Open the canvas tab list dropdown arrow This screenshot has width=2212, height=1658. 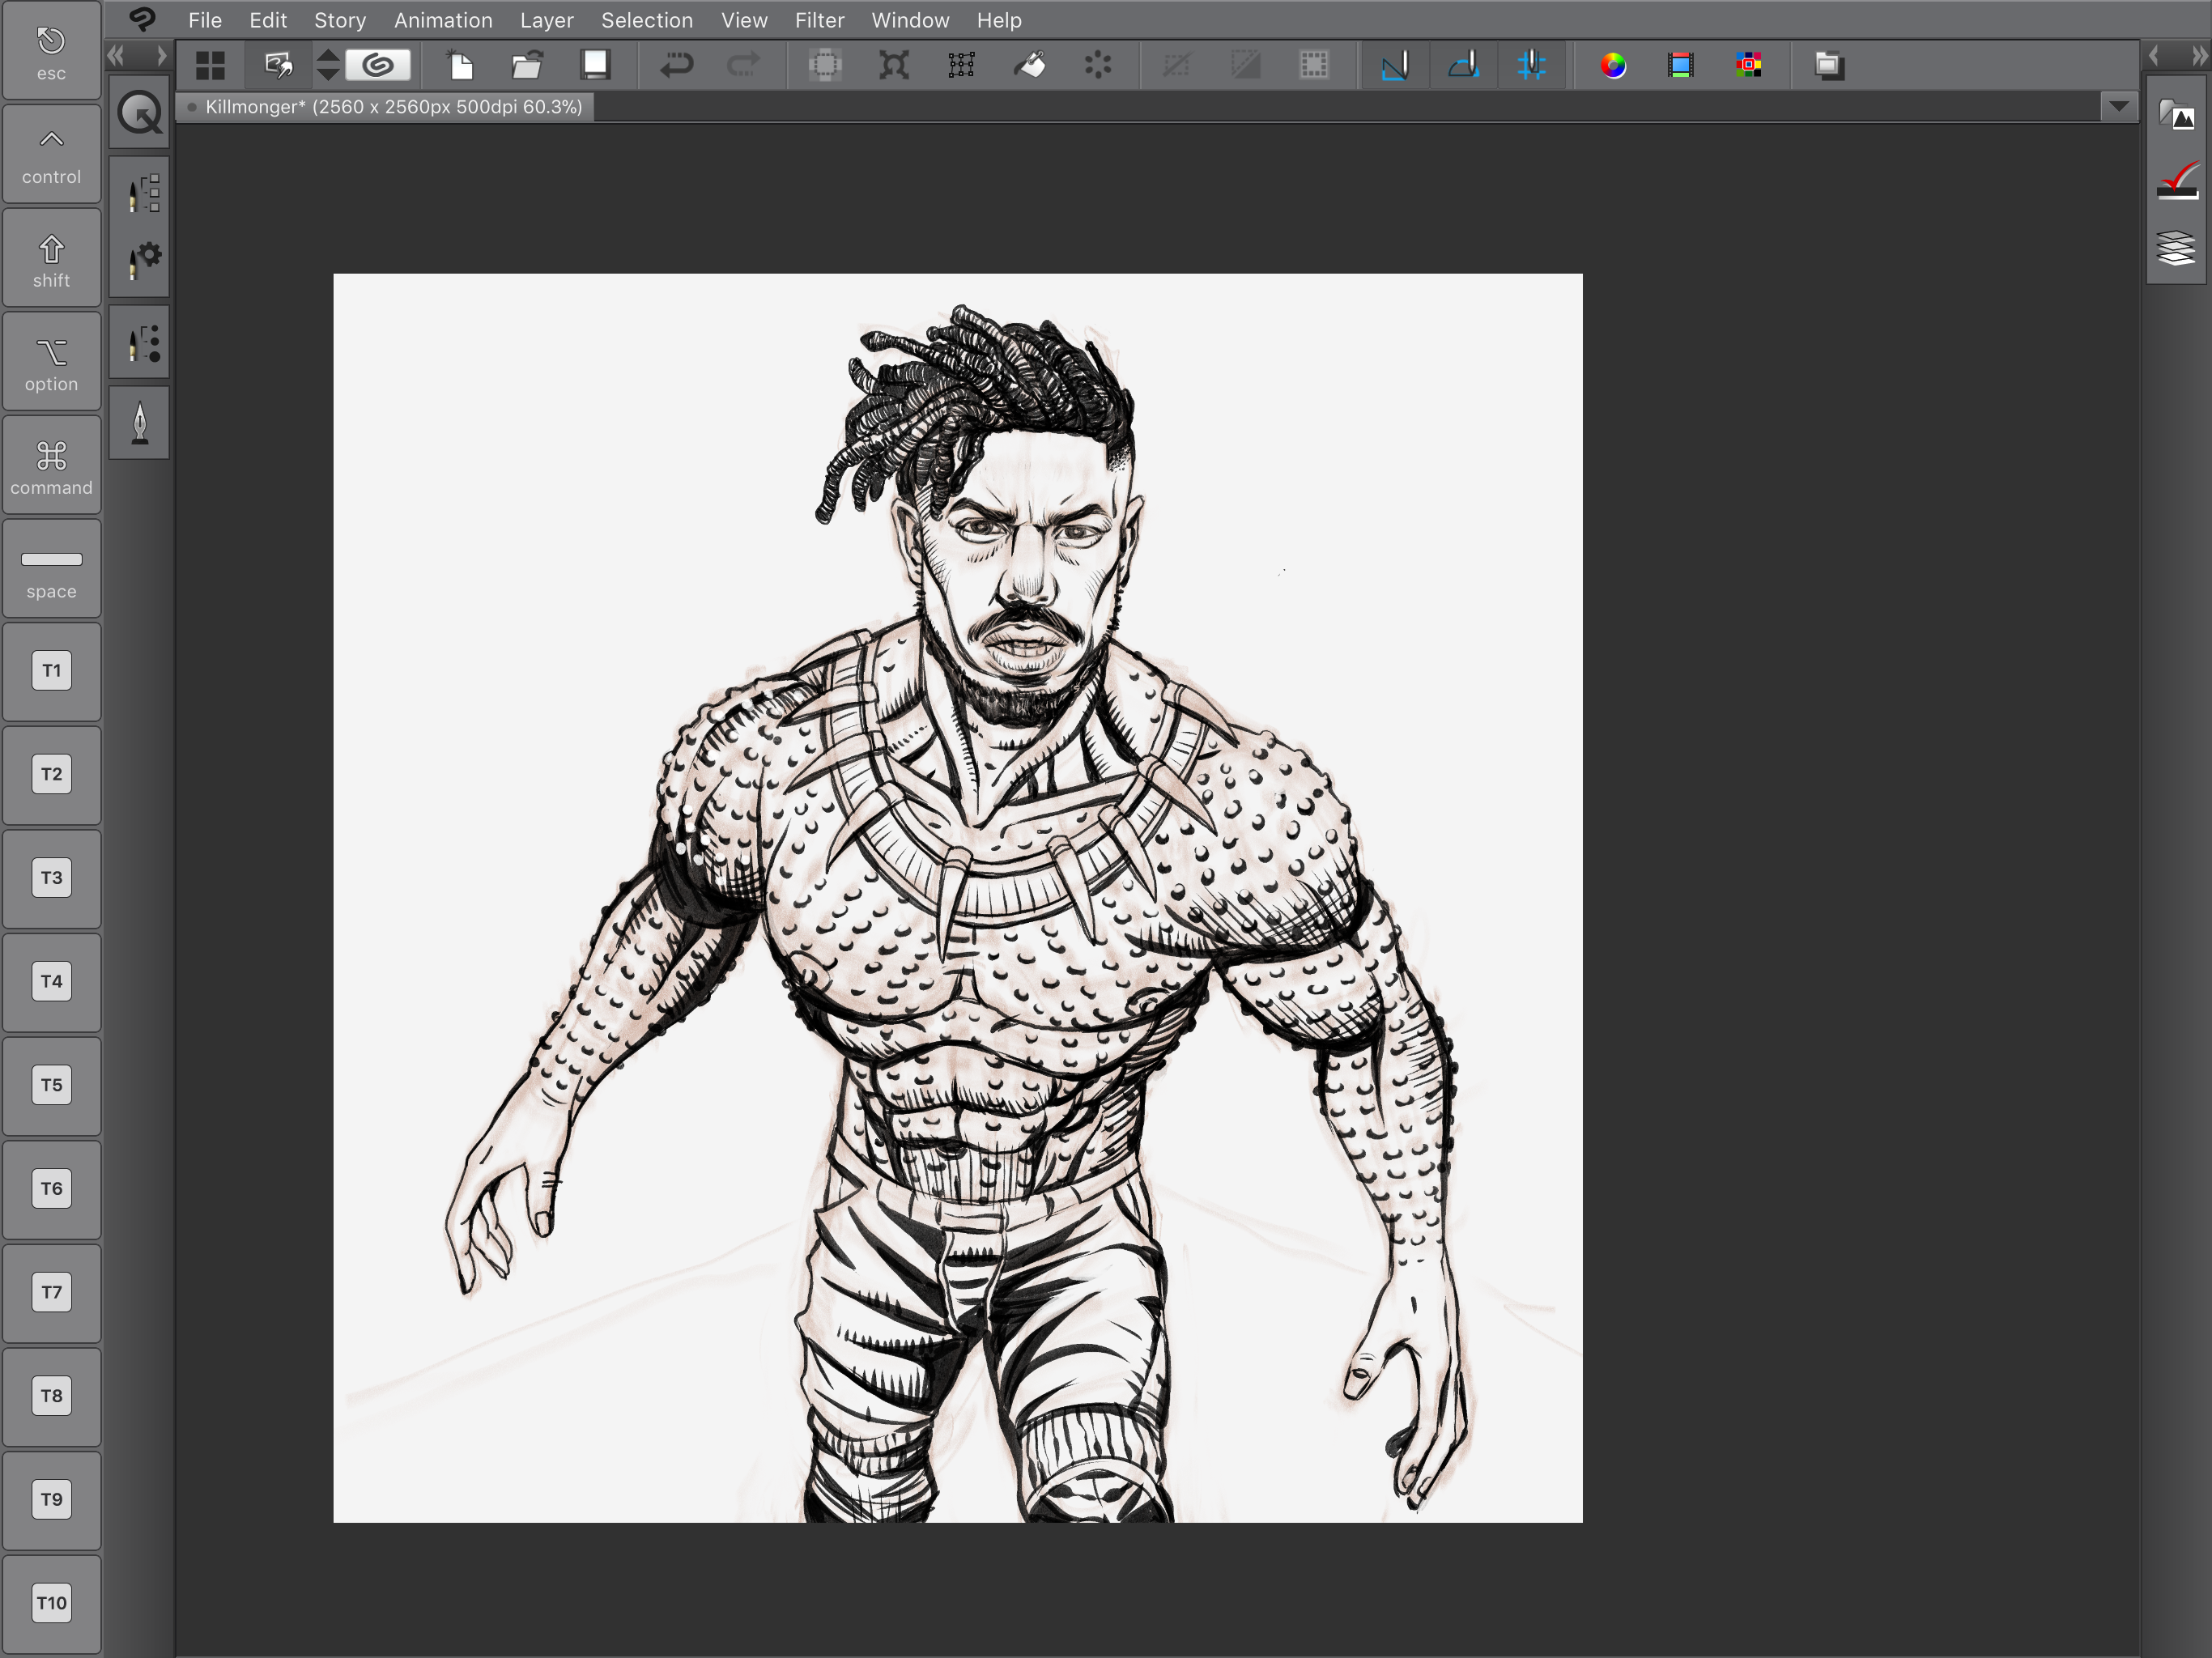point(2119,106)
